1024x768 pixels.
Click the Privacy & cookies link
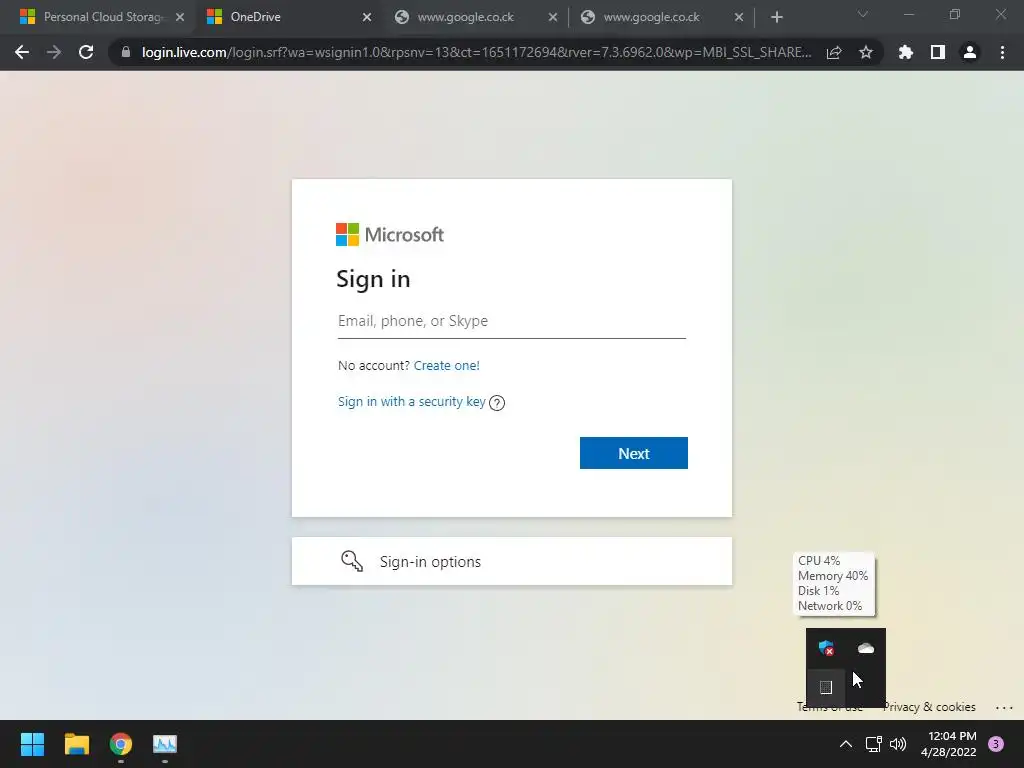pyautogui.click(x=929, y=707)
